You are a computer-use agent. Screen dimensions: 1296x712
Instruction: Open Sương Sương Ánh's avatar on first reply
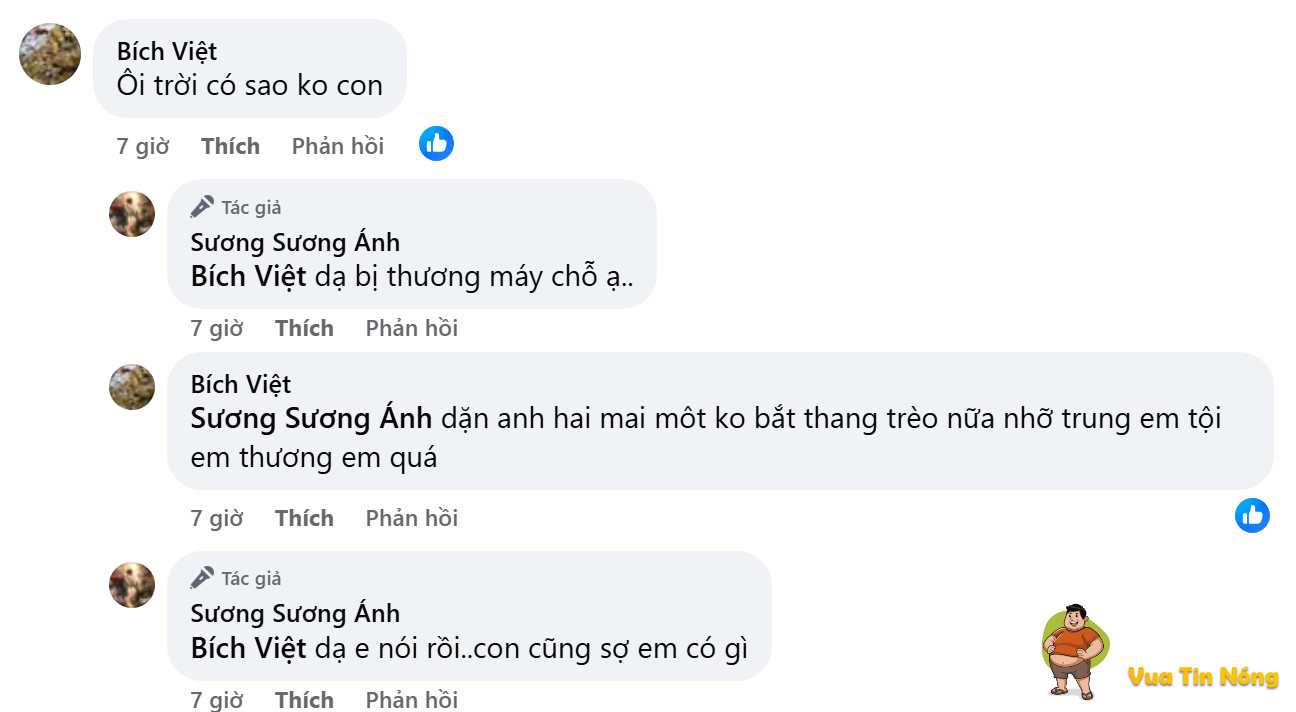coord(132,214)
